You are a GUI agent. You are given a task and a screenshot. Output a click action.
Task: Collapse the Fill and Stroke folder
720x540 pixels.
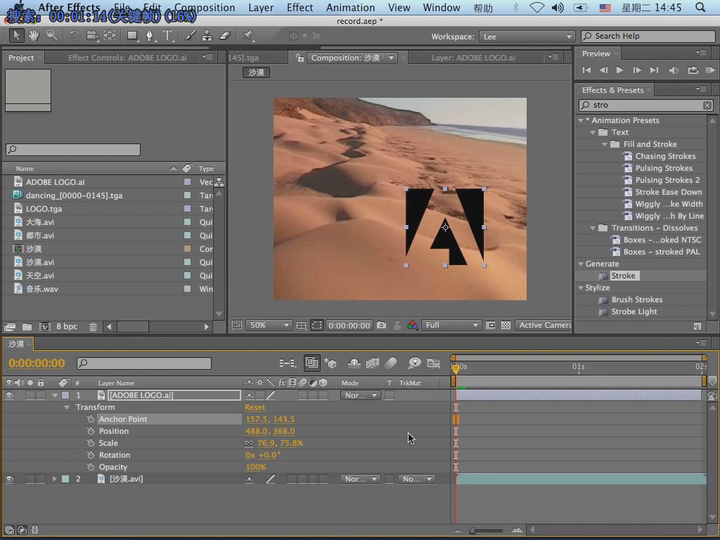(x=605, y=144)
